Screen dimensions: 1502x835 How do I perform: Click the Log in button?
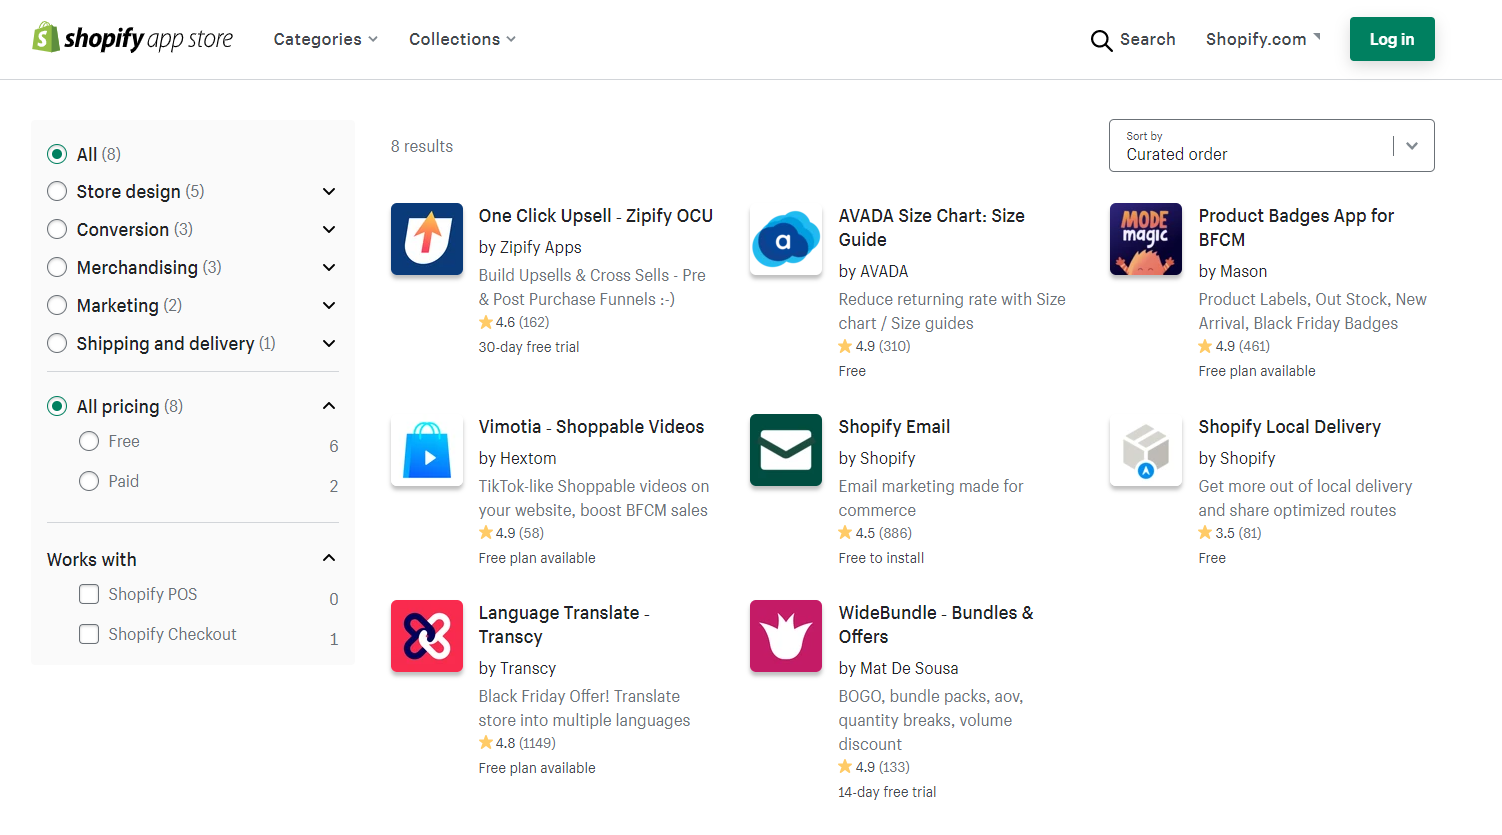coord(1392,39)
